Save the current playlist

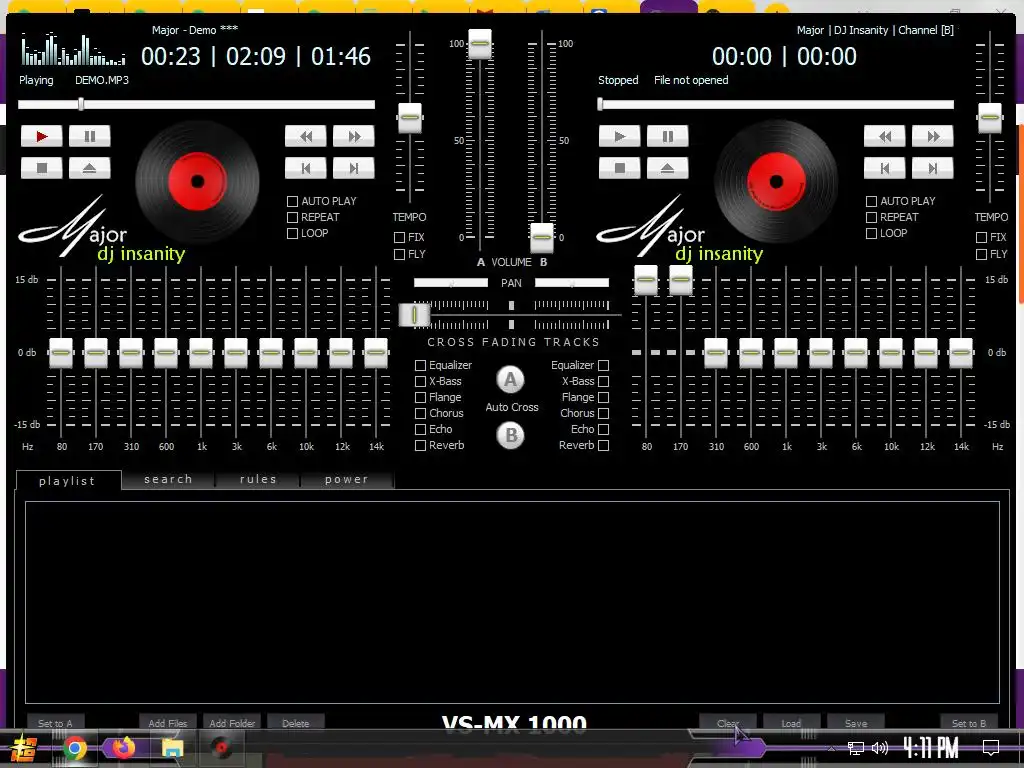tap(856, 723)
